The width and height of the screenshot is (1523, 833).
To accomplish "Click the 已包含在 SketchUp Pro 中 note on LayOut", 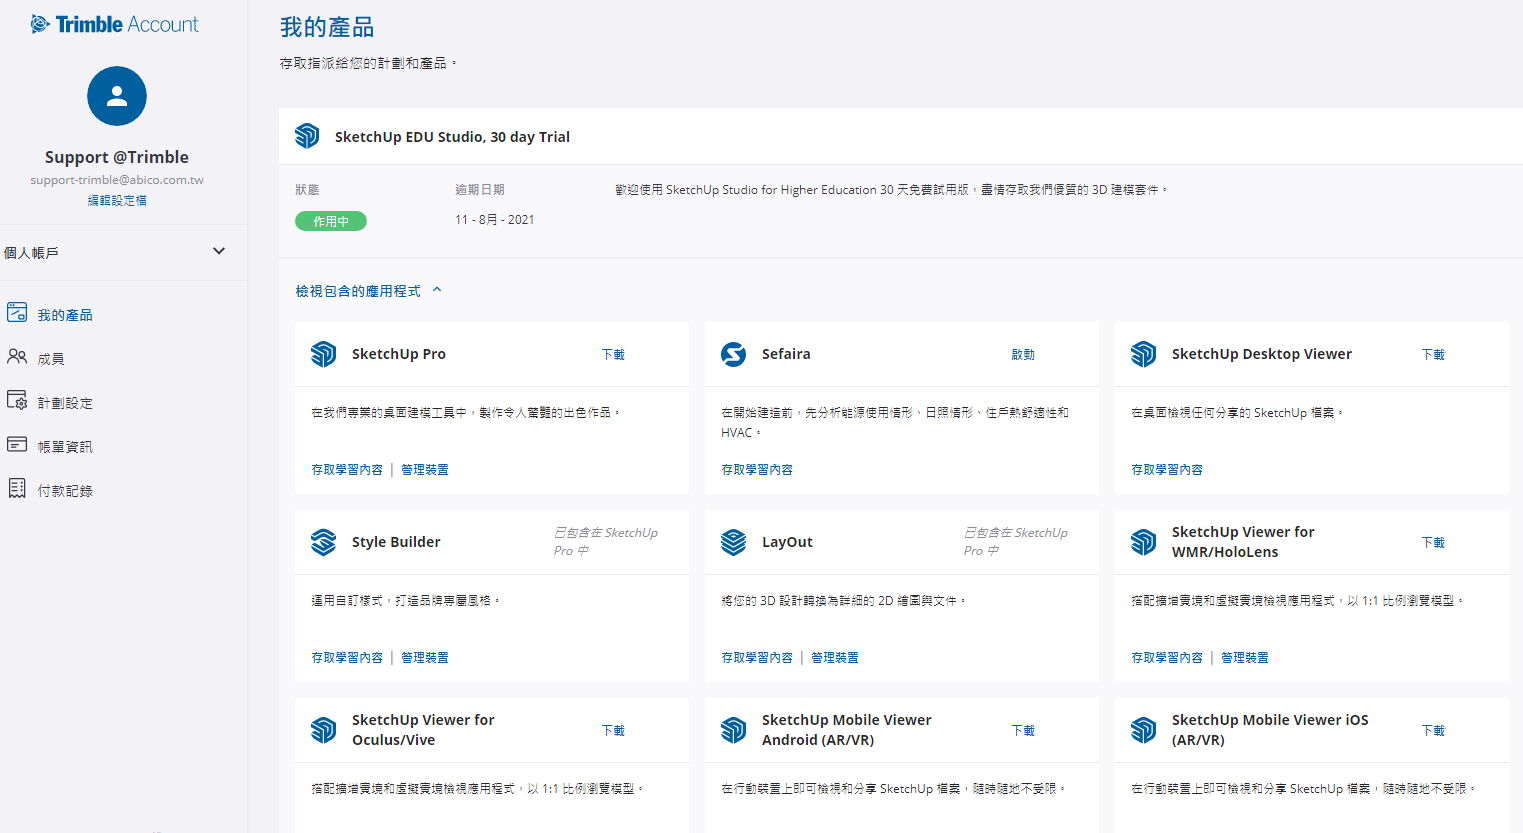I will point(1016,542).
